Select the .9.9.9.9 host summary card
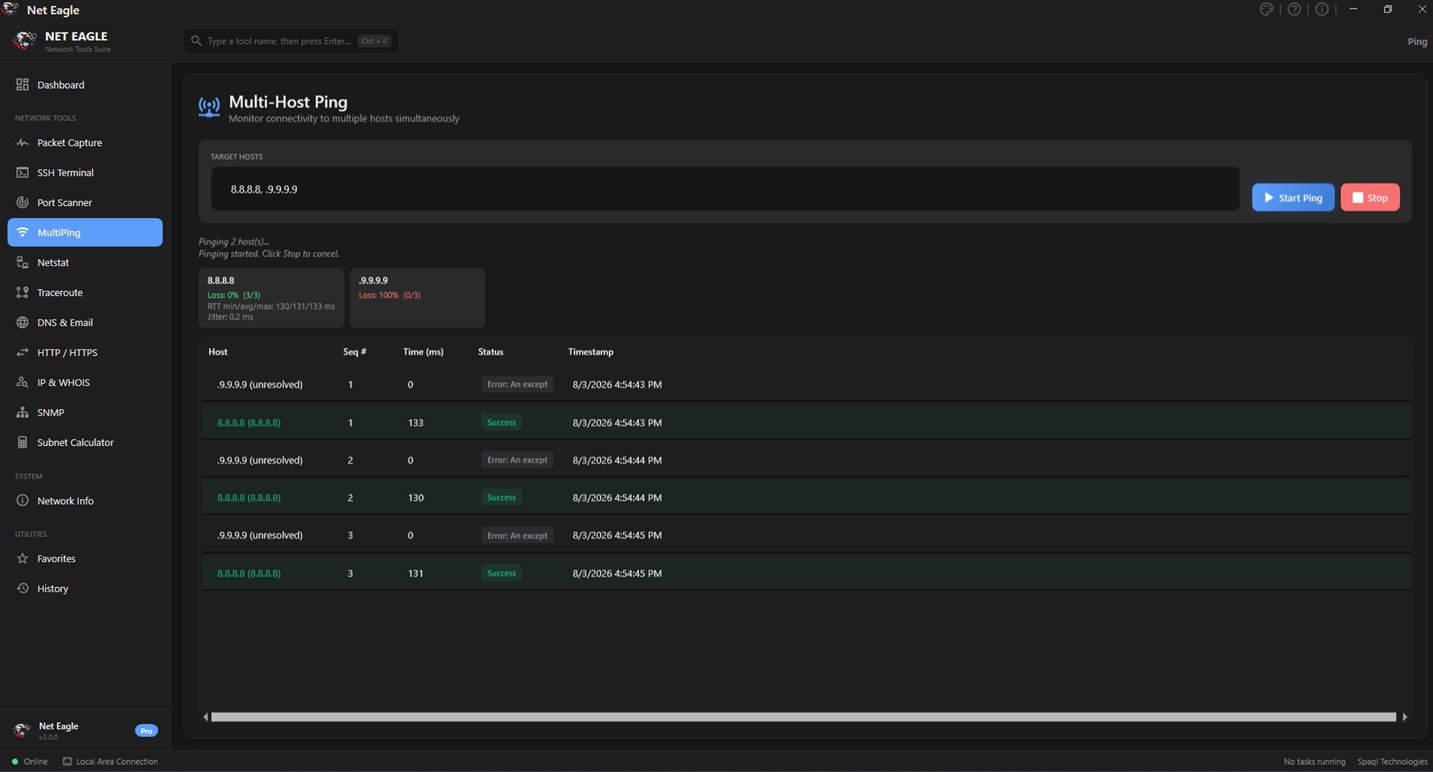The image size is (1433, 772). coord(417,298)
